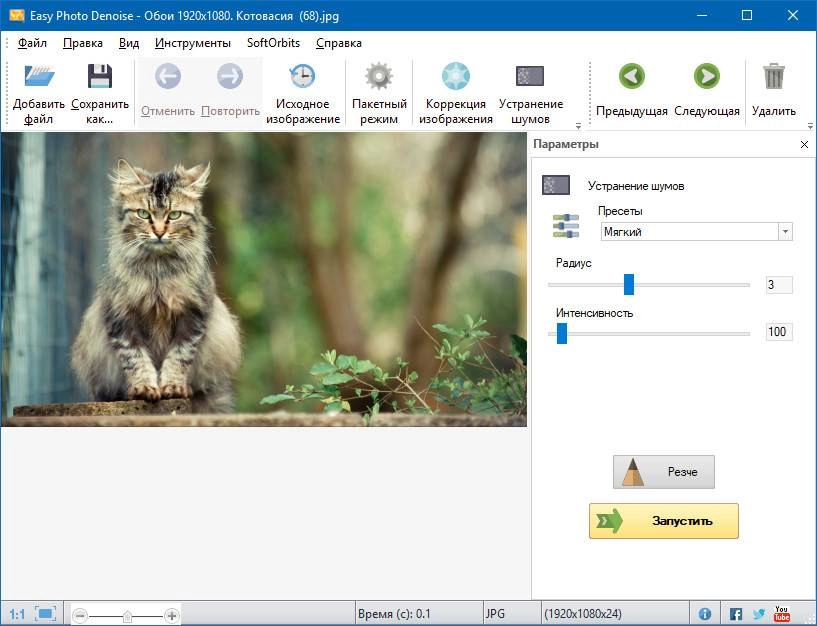Click the Сохранить как floppy disk icon

(100, 76)
